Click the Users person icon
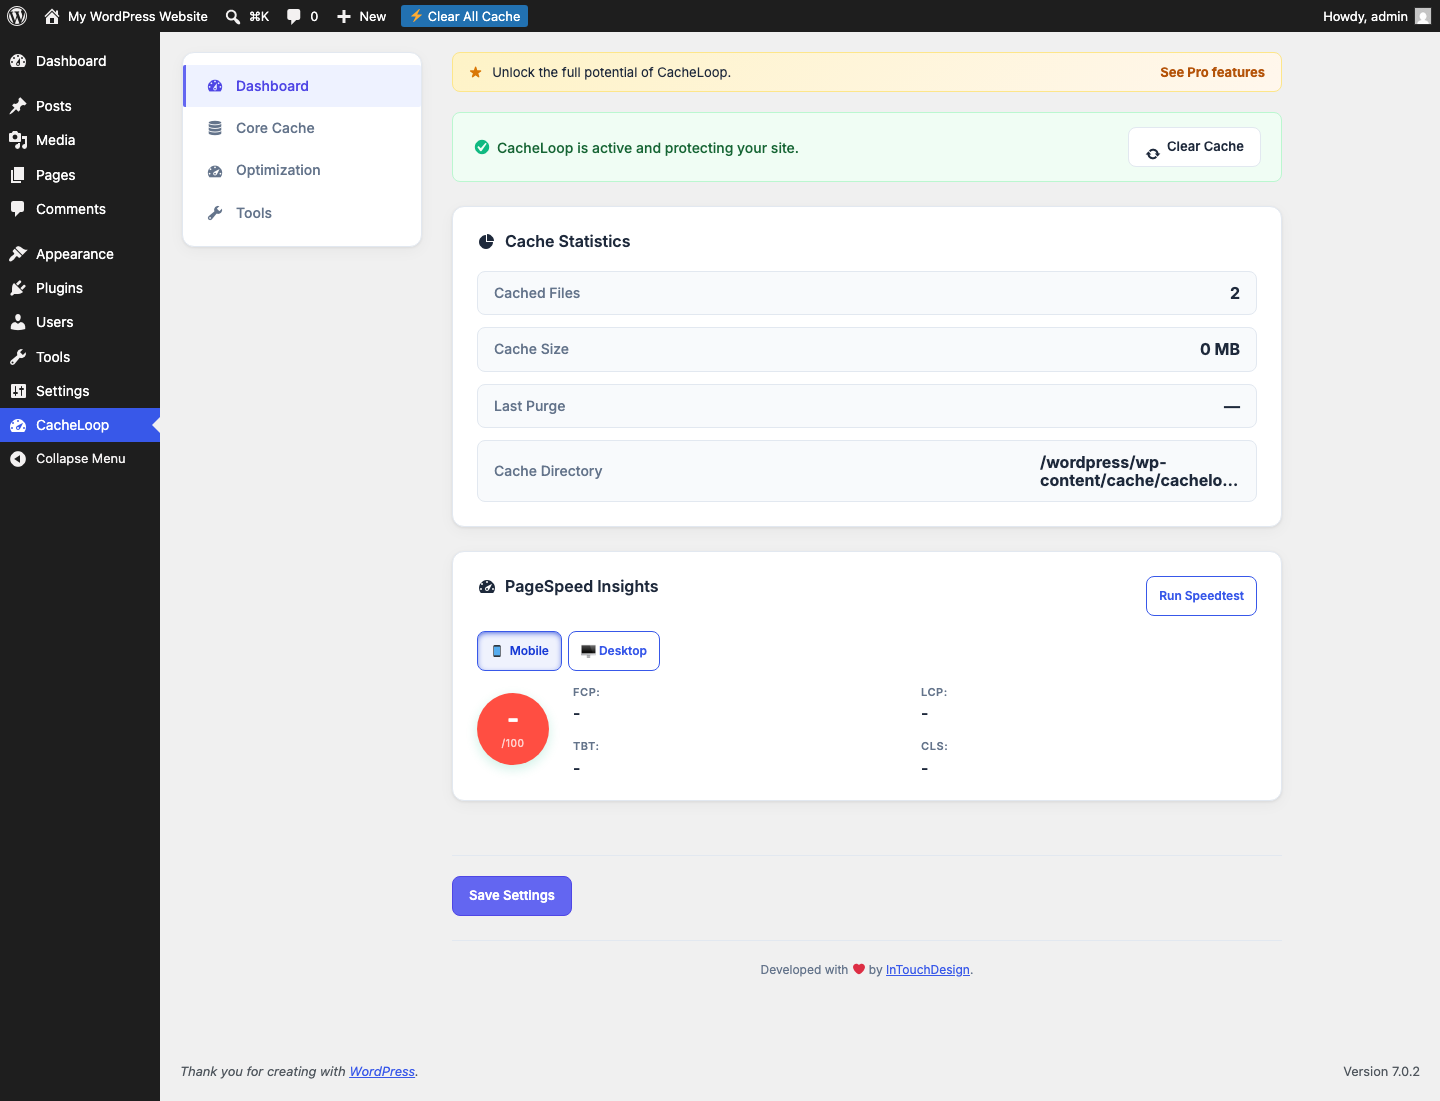This screenshot has height=1101, width=1440. point(18,322)
